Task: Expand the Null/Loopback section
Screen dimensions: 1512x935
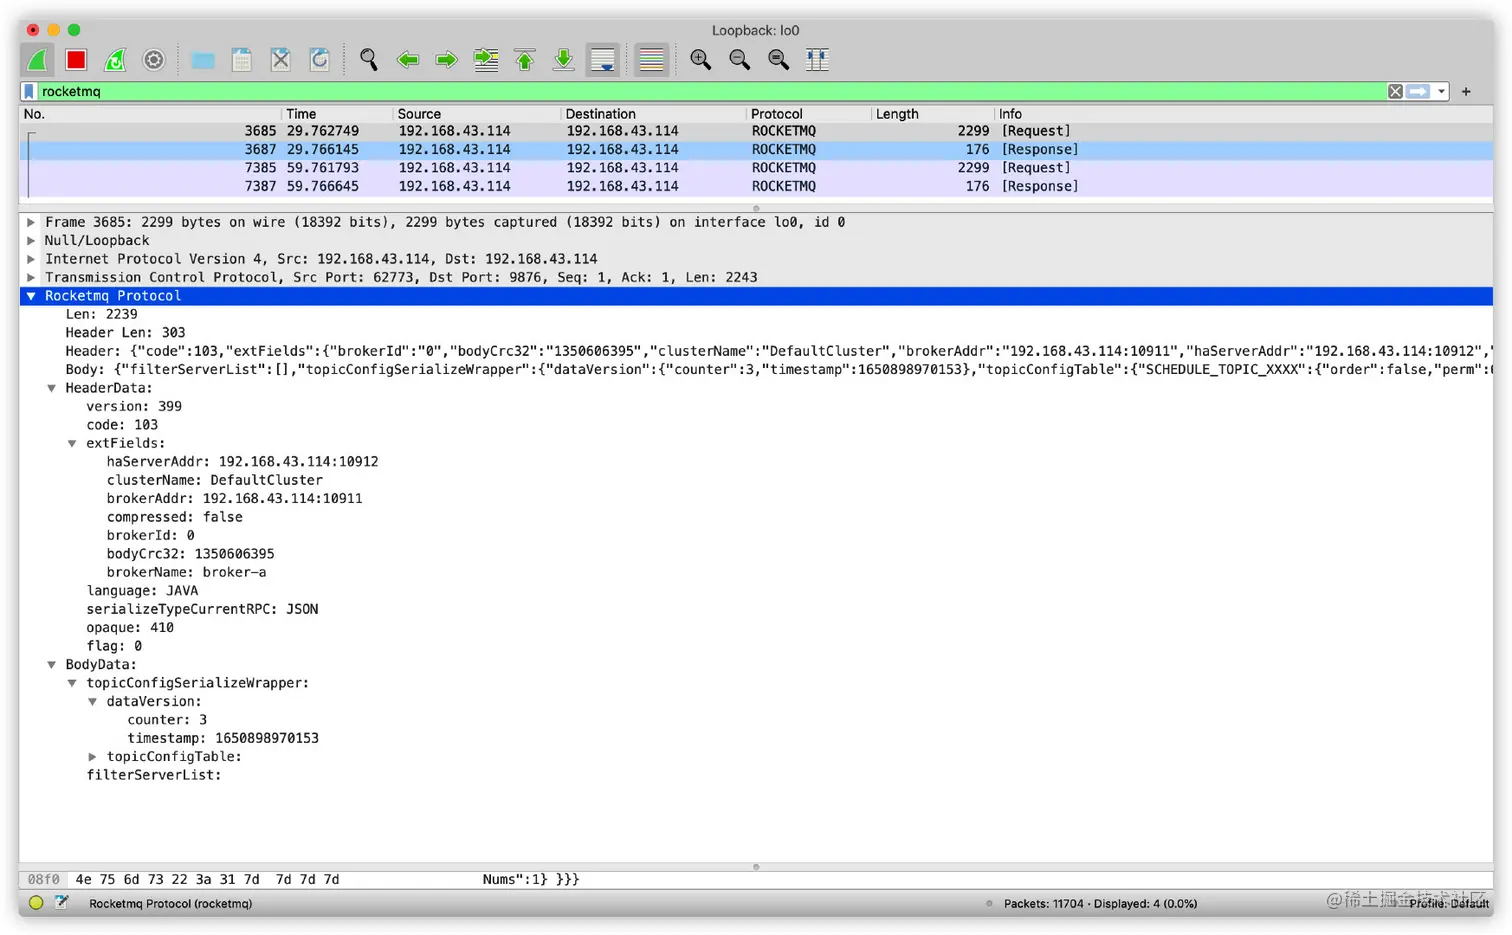Action: point(31,240)
